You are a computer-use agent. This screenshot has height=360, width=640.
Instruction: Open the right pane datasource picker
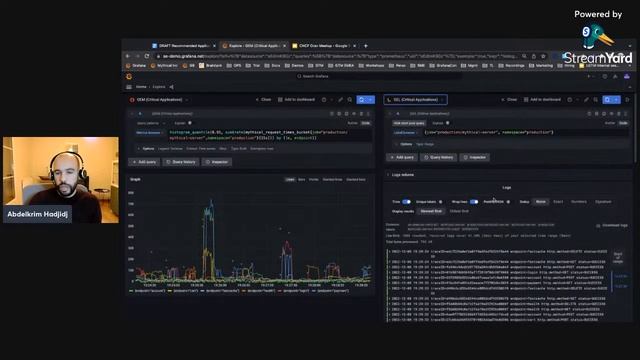pyautogui.click(x=416, y=100)
